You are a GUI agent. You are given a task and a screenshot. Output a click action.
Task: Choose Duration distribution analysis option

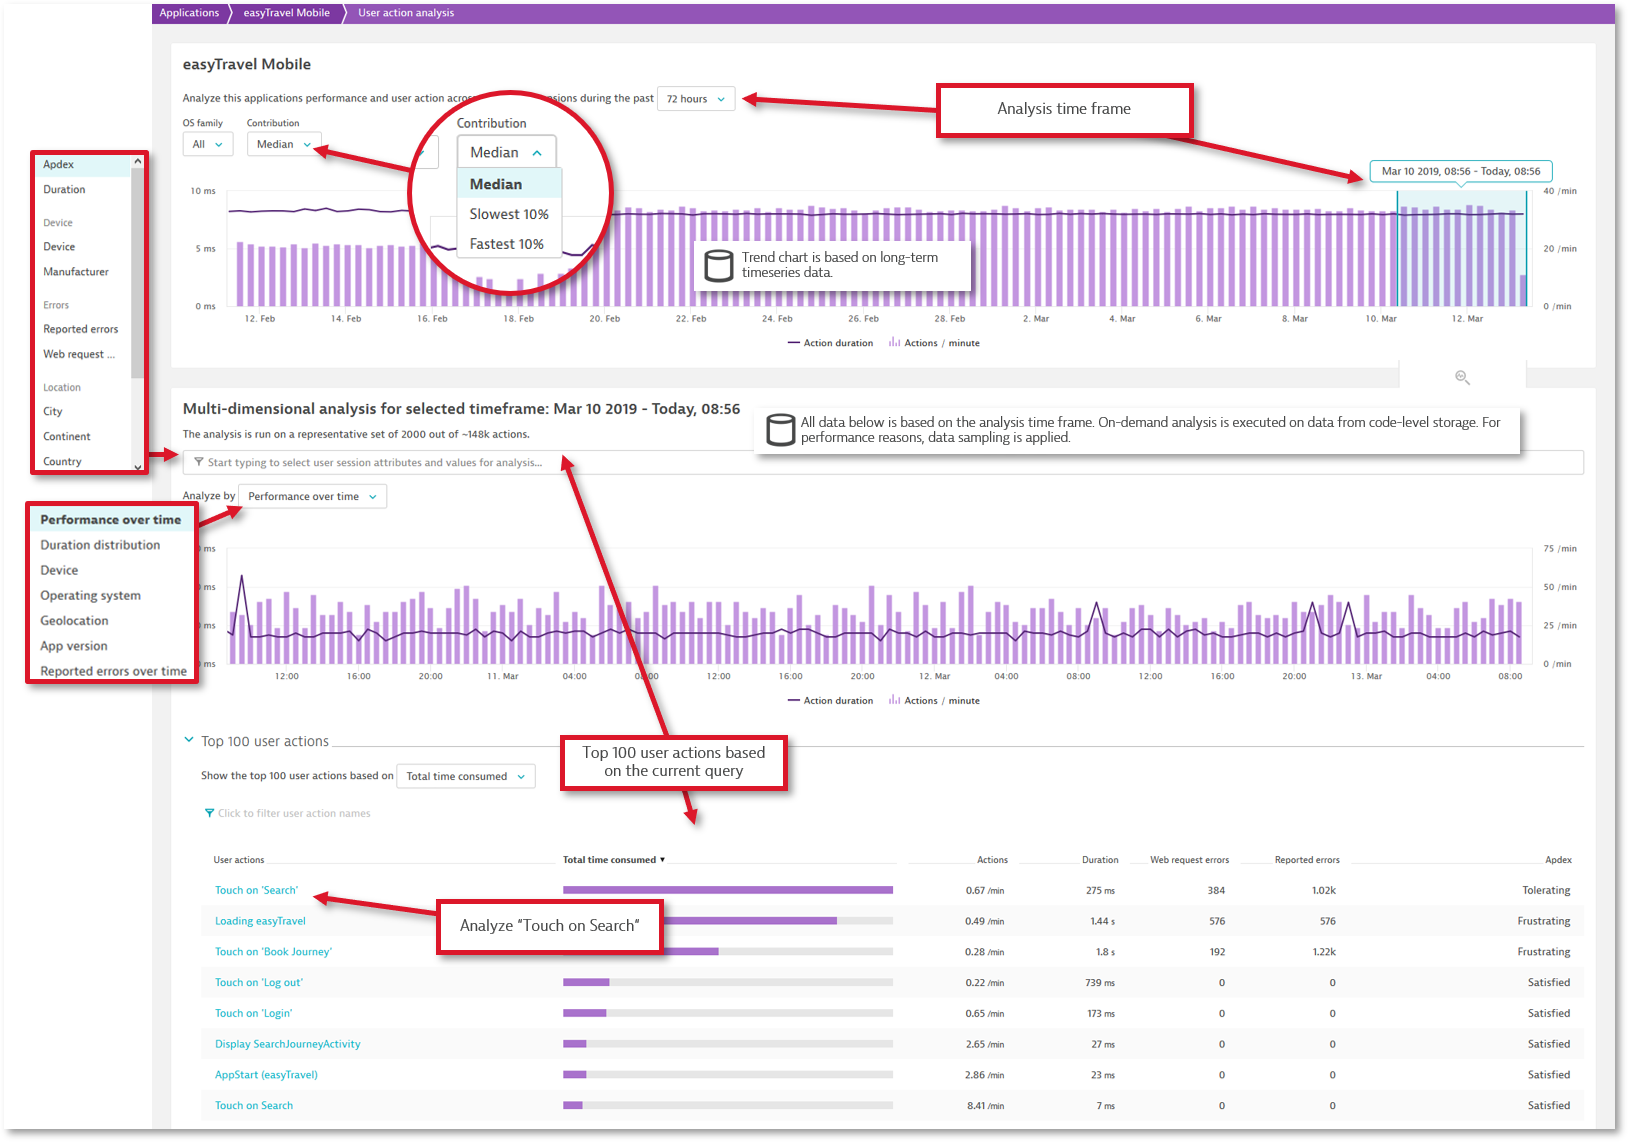click(x=100, y=545)
